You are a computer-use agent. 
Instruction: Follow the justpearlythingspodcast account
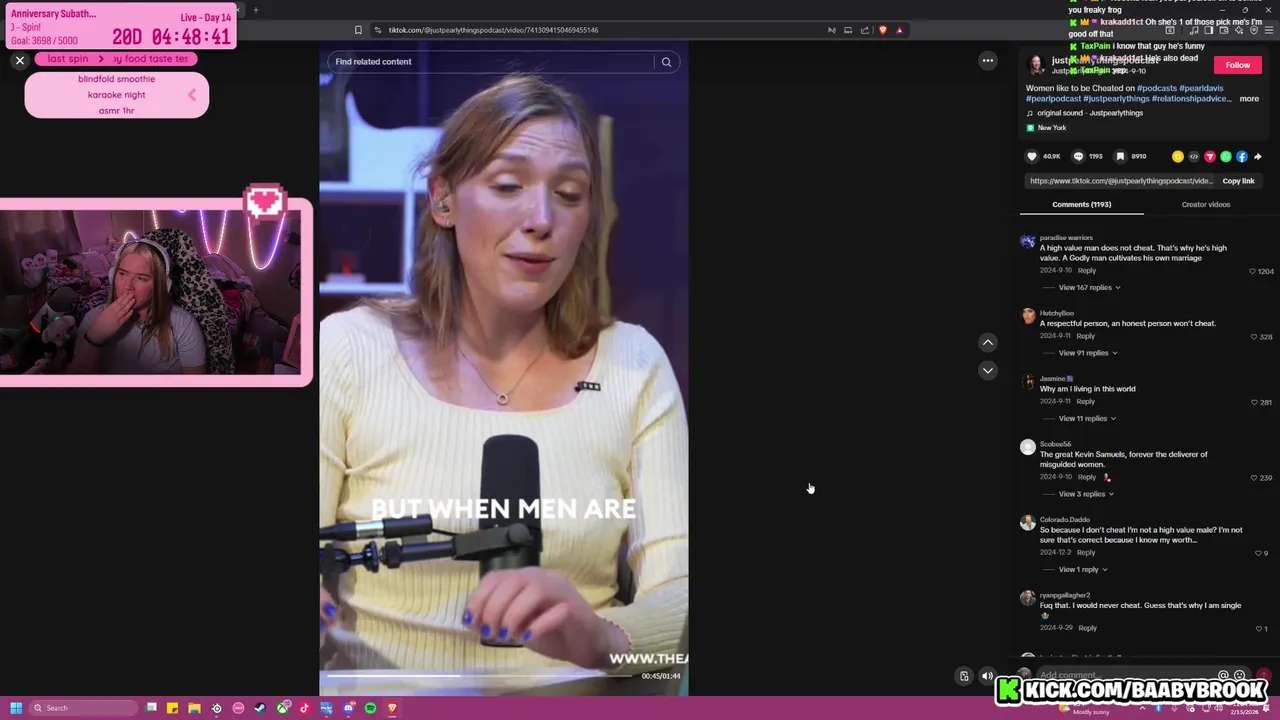[x=1237, y=65]
